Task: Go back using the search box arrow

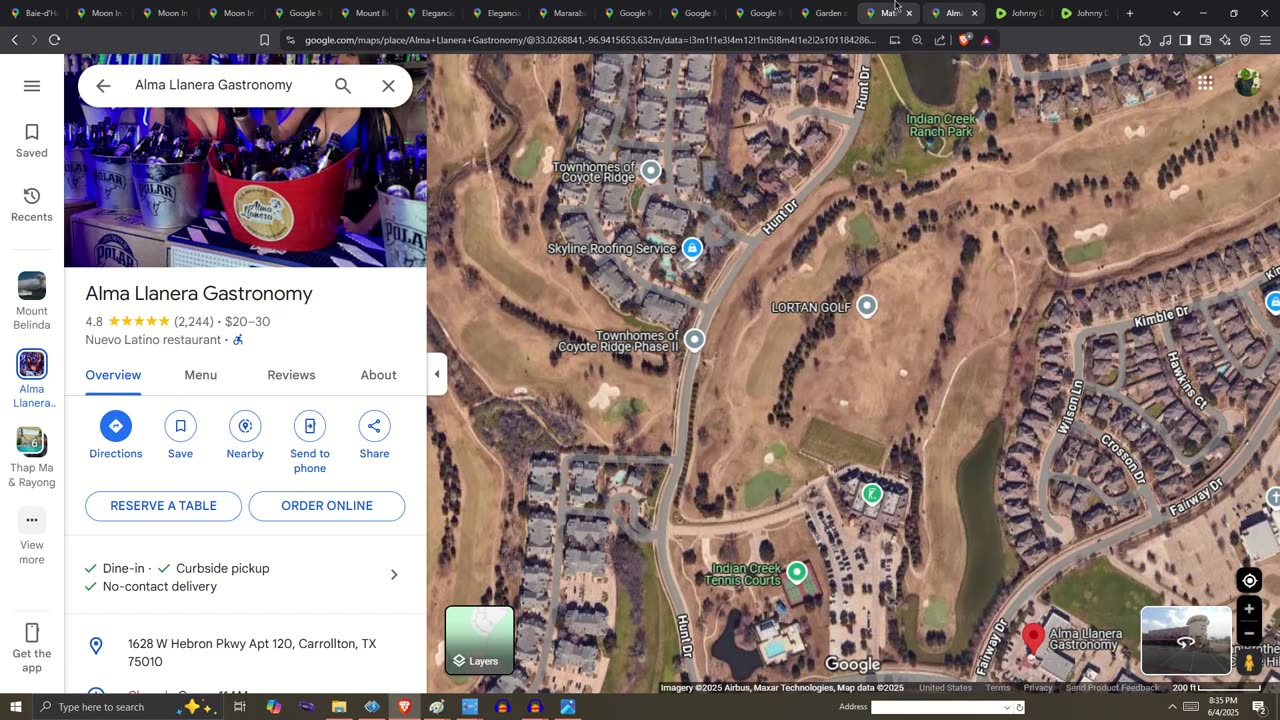Action: (103, 86)
